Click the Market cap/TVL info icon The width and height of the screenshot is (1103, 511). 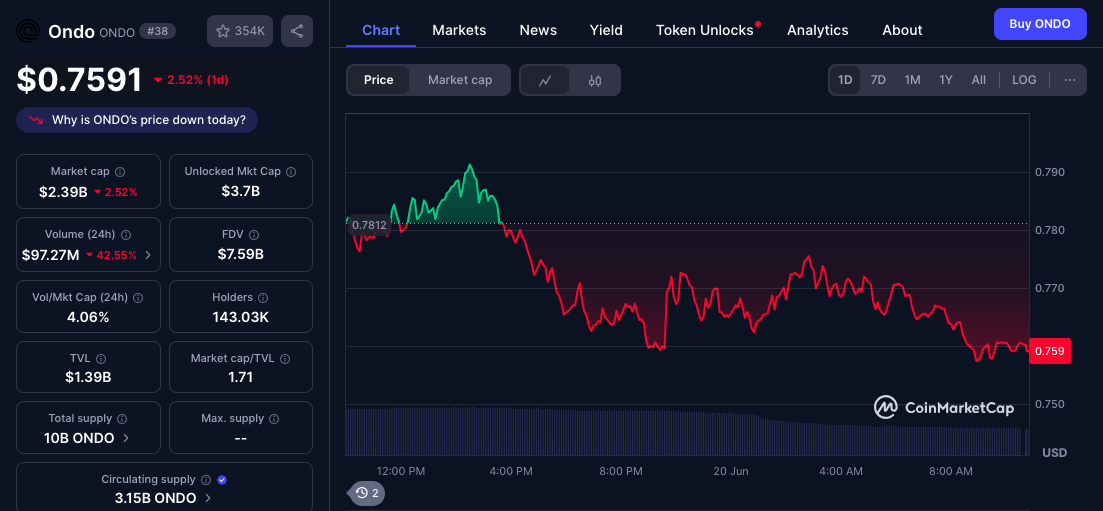286,359
